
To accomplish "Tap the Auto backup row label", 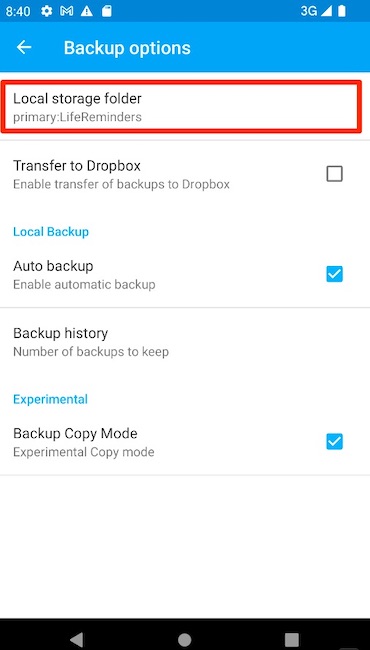I will [x=53, y=266].
